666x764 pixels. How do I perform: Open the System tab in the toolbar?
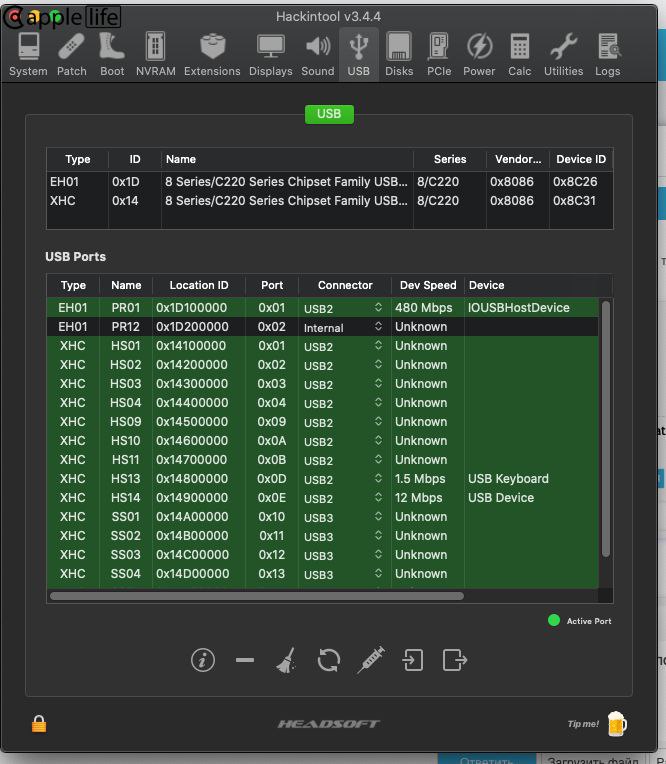(28, 55)
